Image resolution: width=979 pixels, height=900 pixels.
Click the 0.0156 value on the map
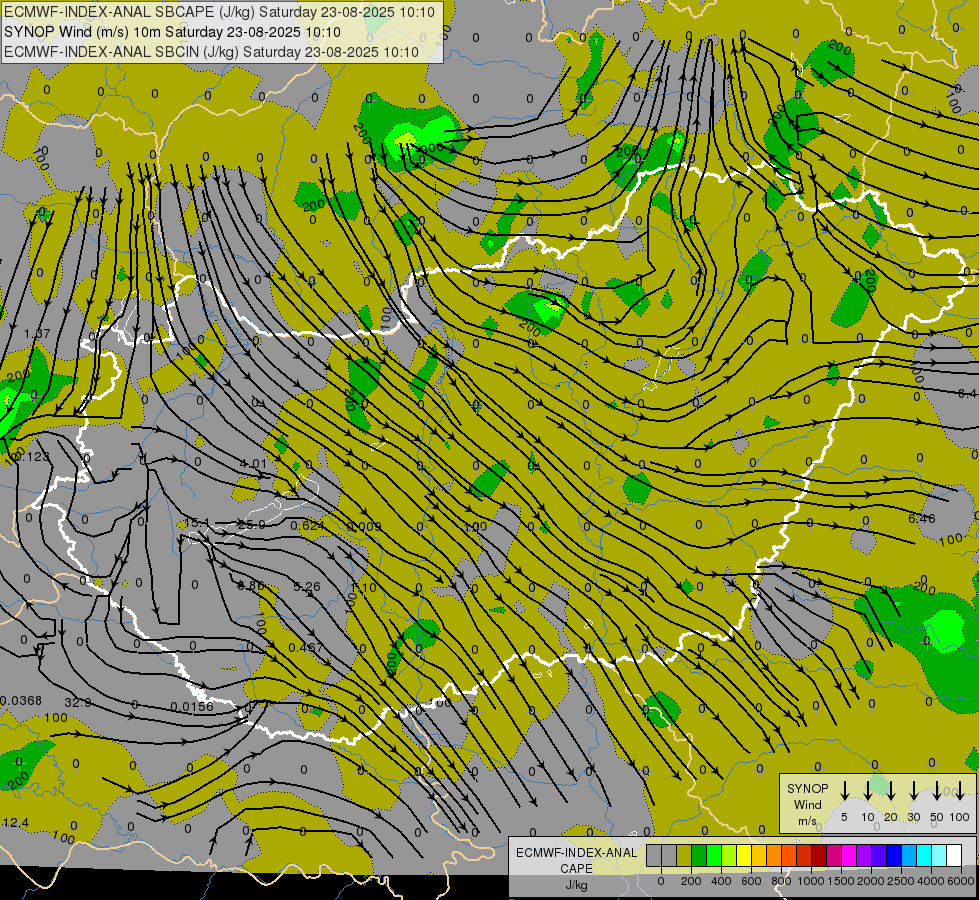[x=192, y=707]
